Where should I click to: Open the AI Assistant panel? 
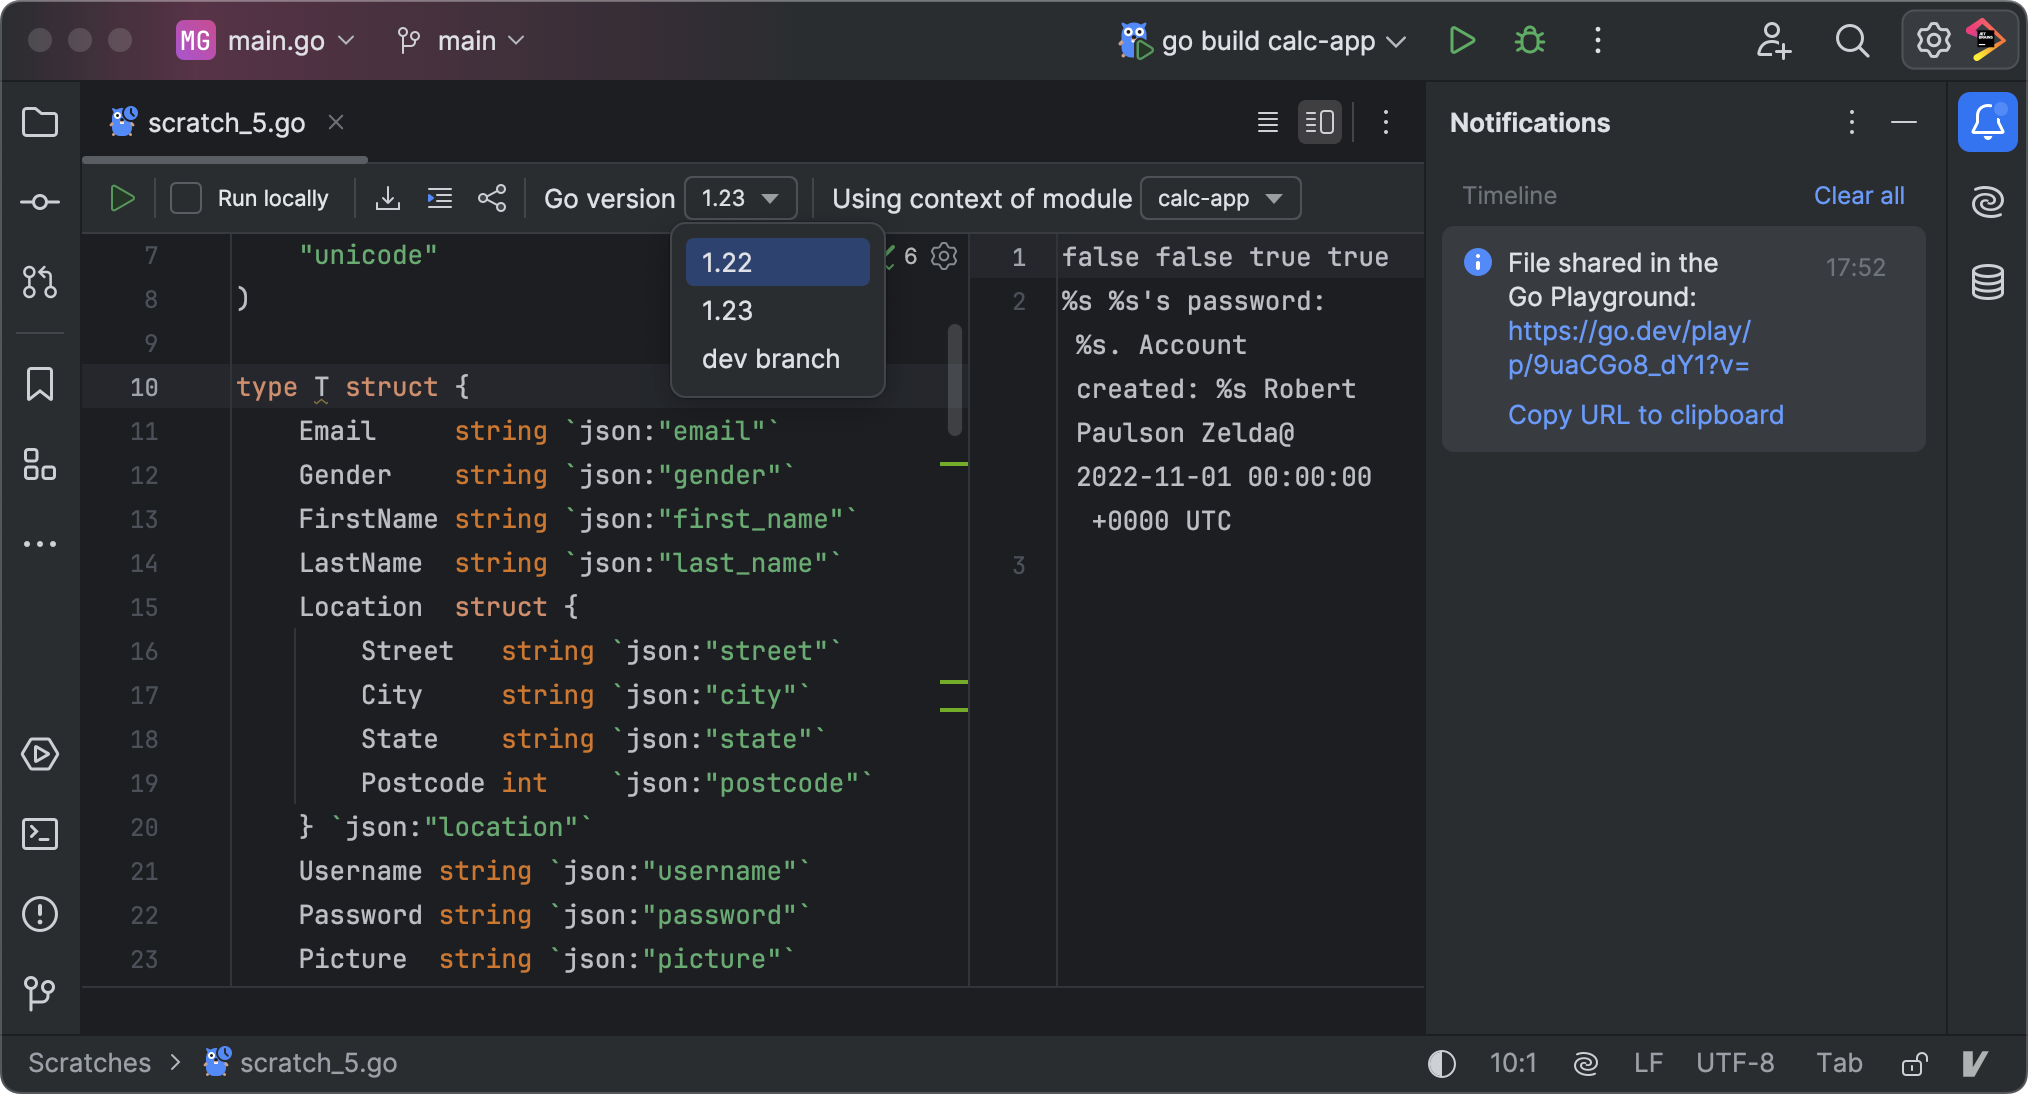[1988, 201]
